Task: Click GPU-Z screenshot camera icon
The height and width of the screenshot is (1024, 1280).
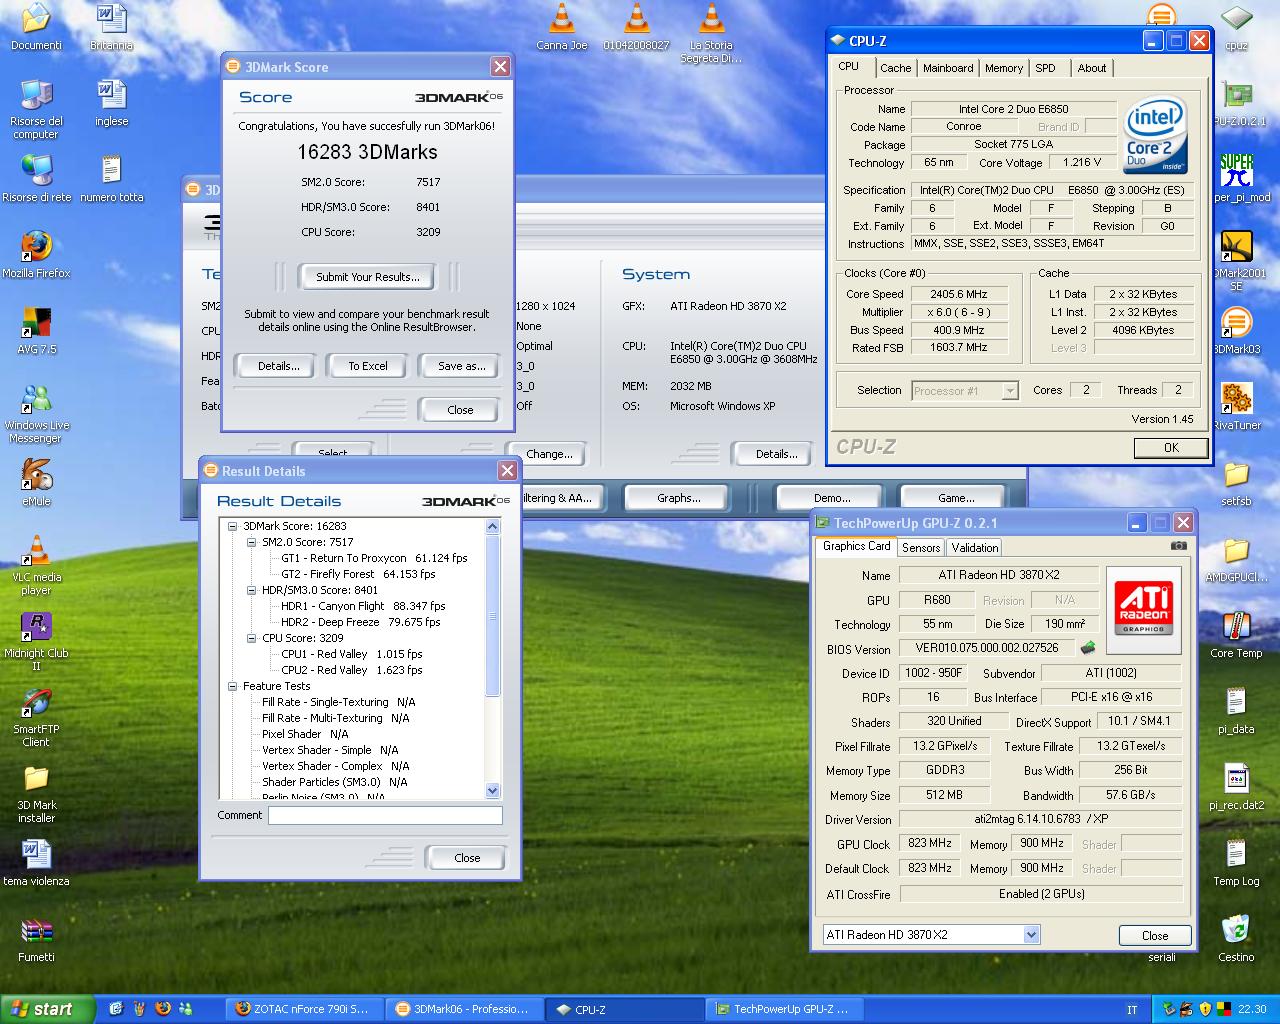Action: [x=1179, y=546]
